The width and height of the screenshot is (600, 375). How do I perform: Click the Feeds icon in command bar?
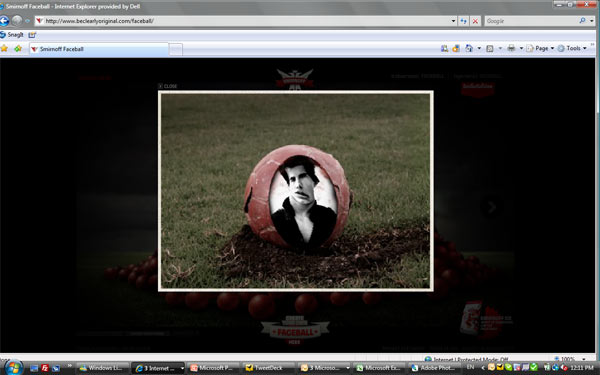490,48
